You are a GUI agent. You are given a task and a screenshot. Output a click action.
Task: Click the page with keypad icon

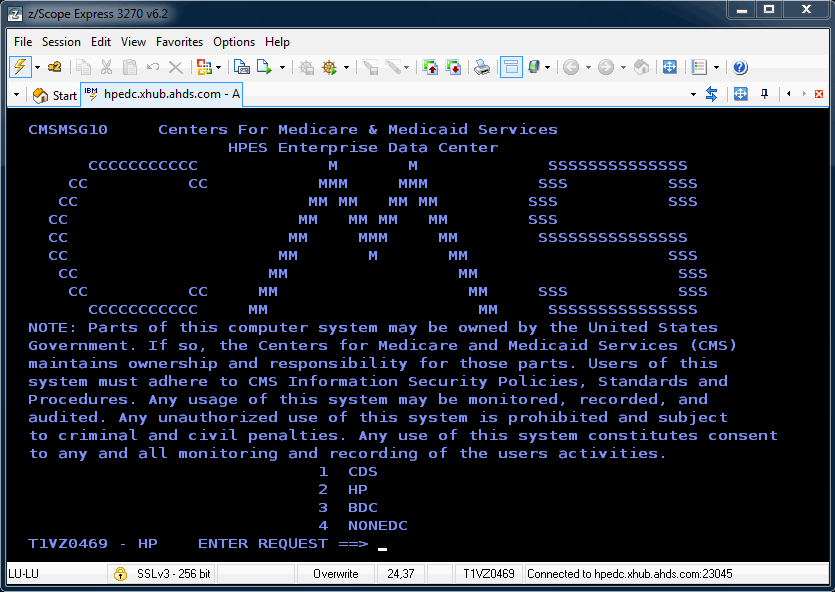(242, 67)
